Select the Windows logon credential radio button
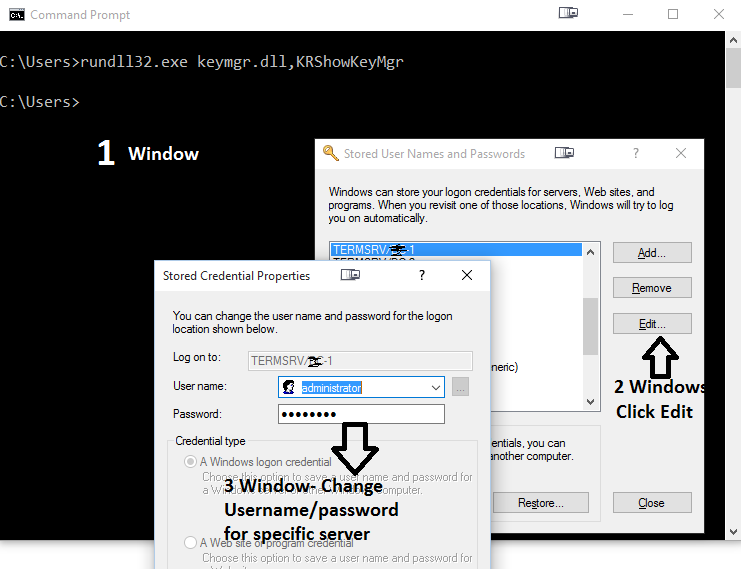741x569 pixels. point(190,462)
